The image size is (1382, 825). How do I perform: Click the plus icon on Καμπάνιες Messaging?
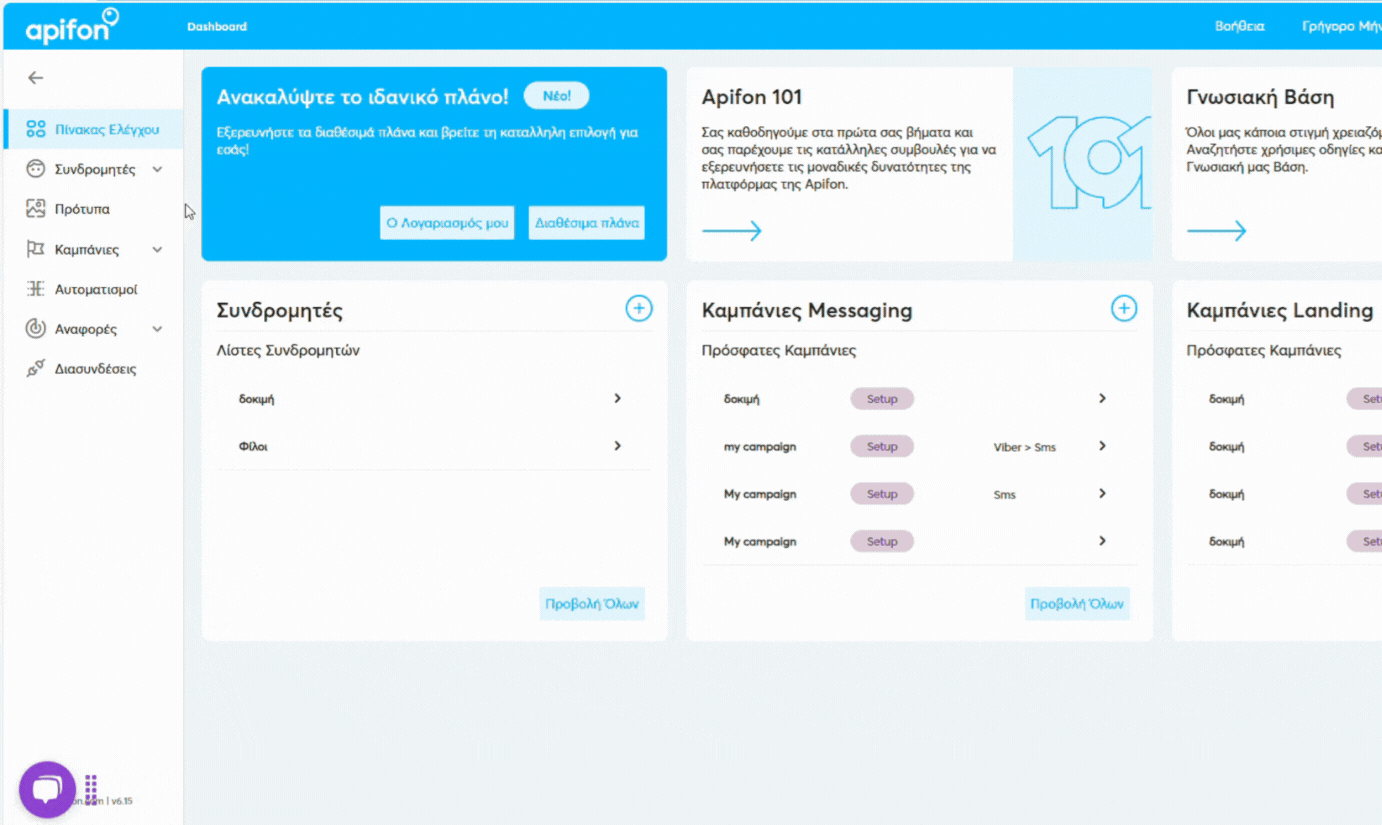pos(1124,308)
